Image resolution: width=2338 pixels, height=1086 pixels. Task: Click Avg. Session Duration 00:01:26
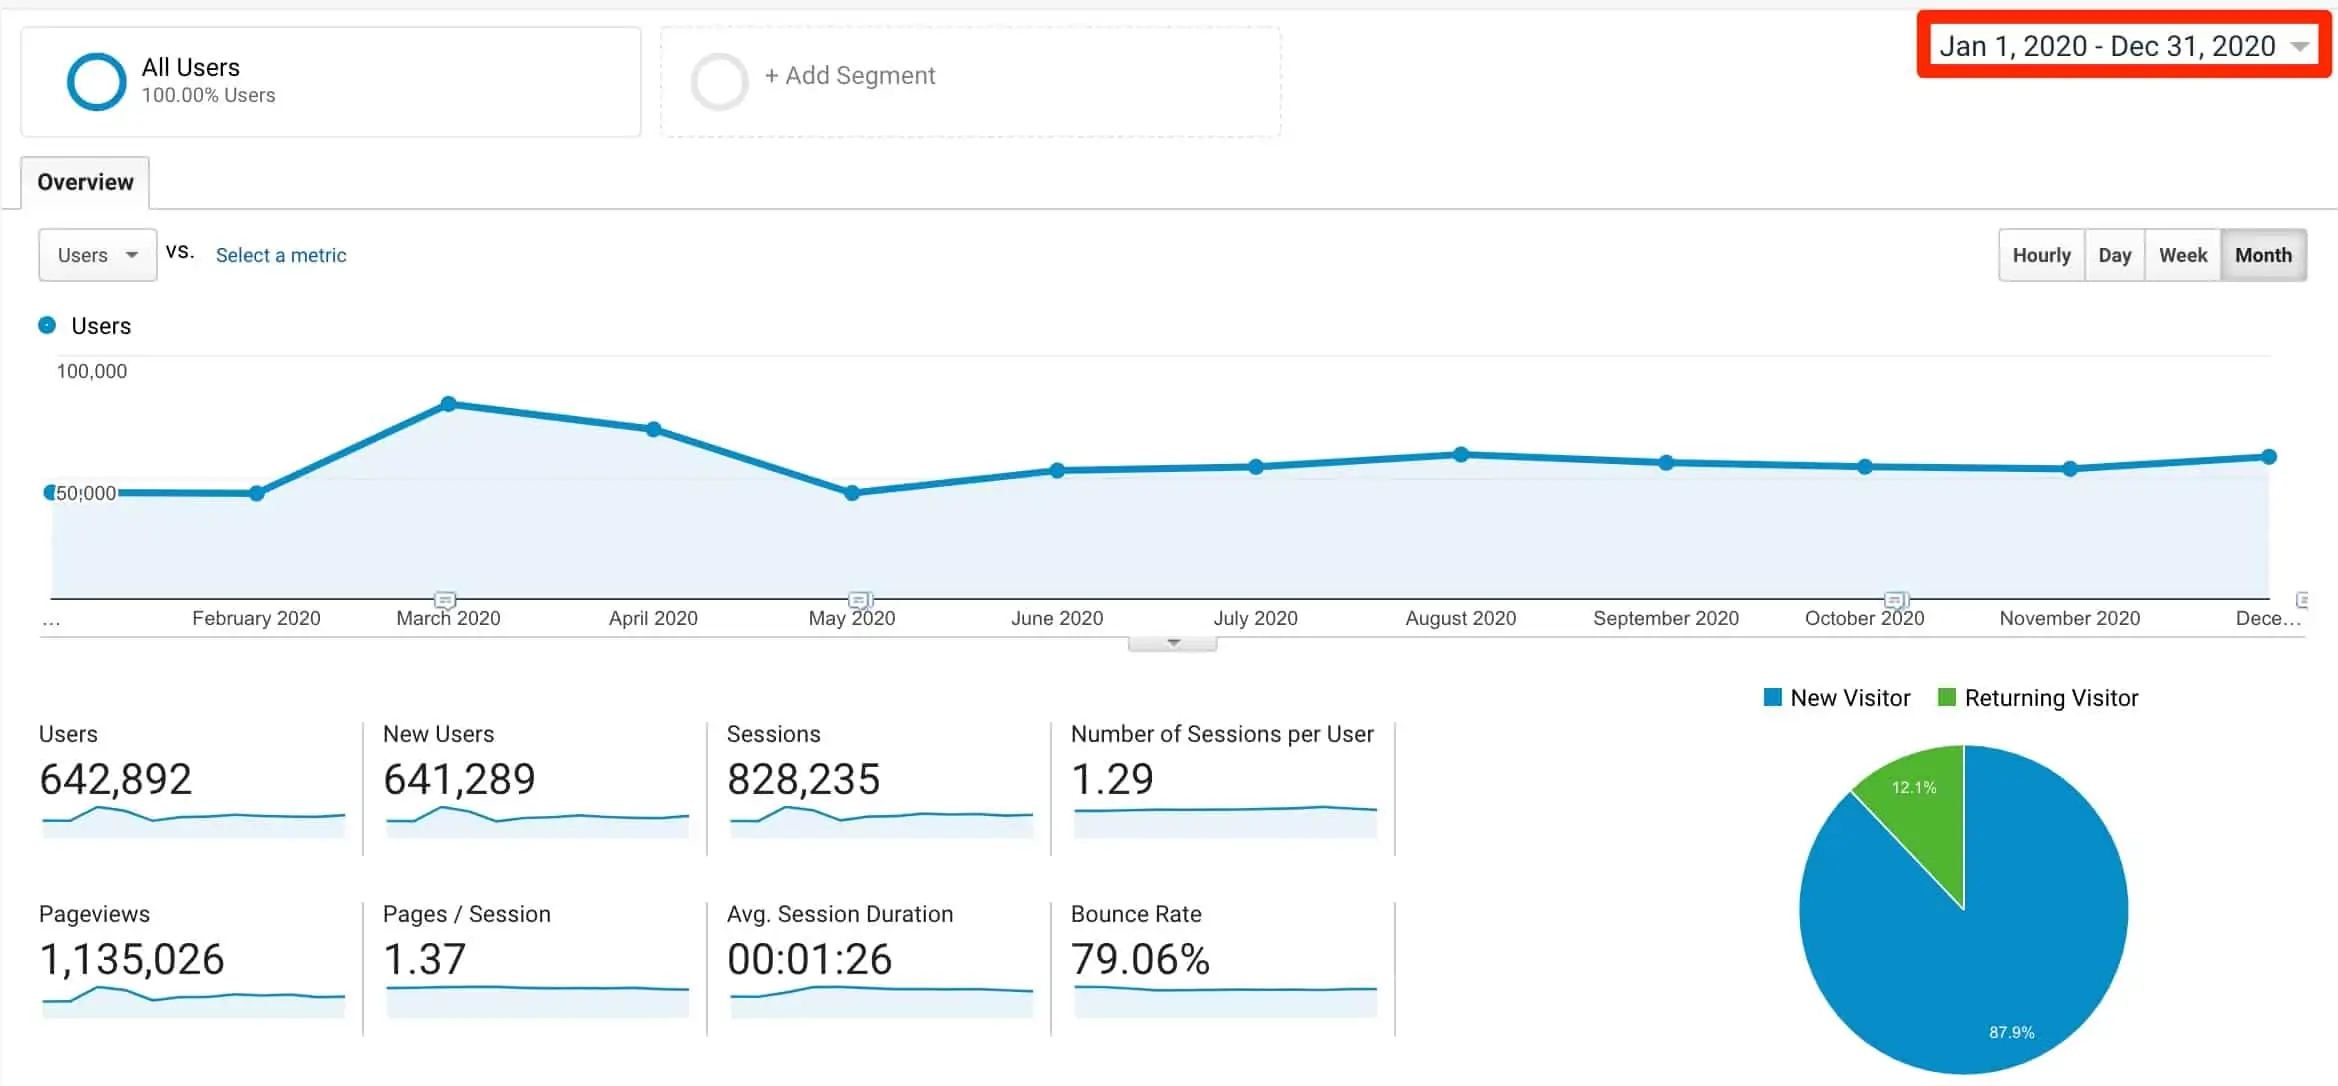tap(809, 959)
